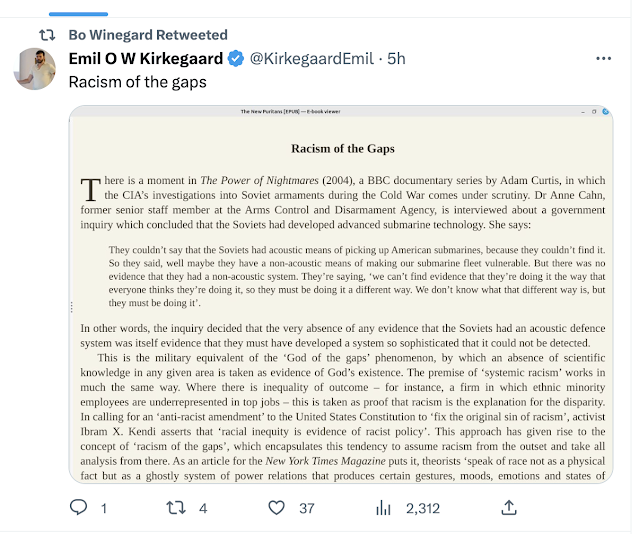Open the 5h timestamp link
The height and width of the screenshot is (534, 639).
coord(396,59)
